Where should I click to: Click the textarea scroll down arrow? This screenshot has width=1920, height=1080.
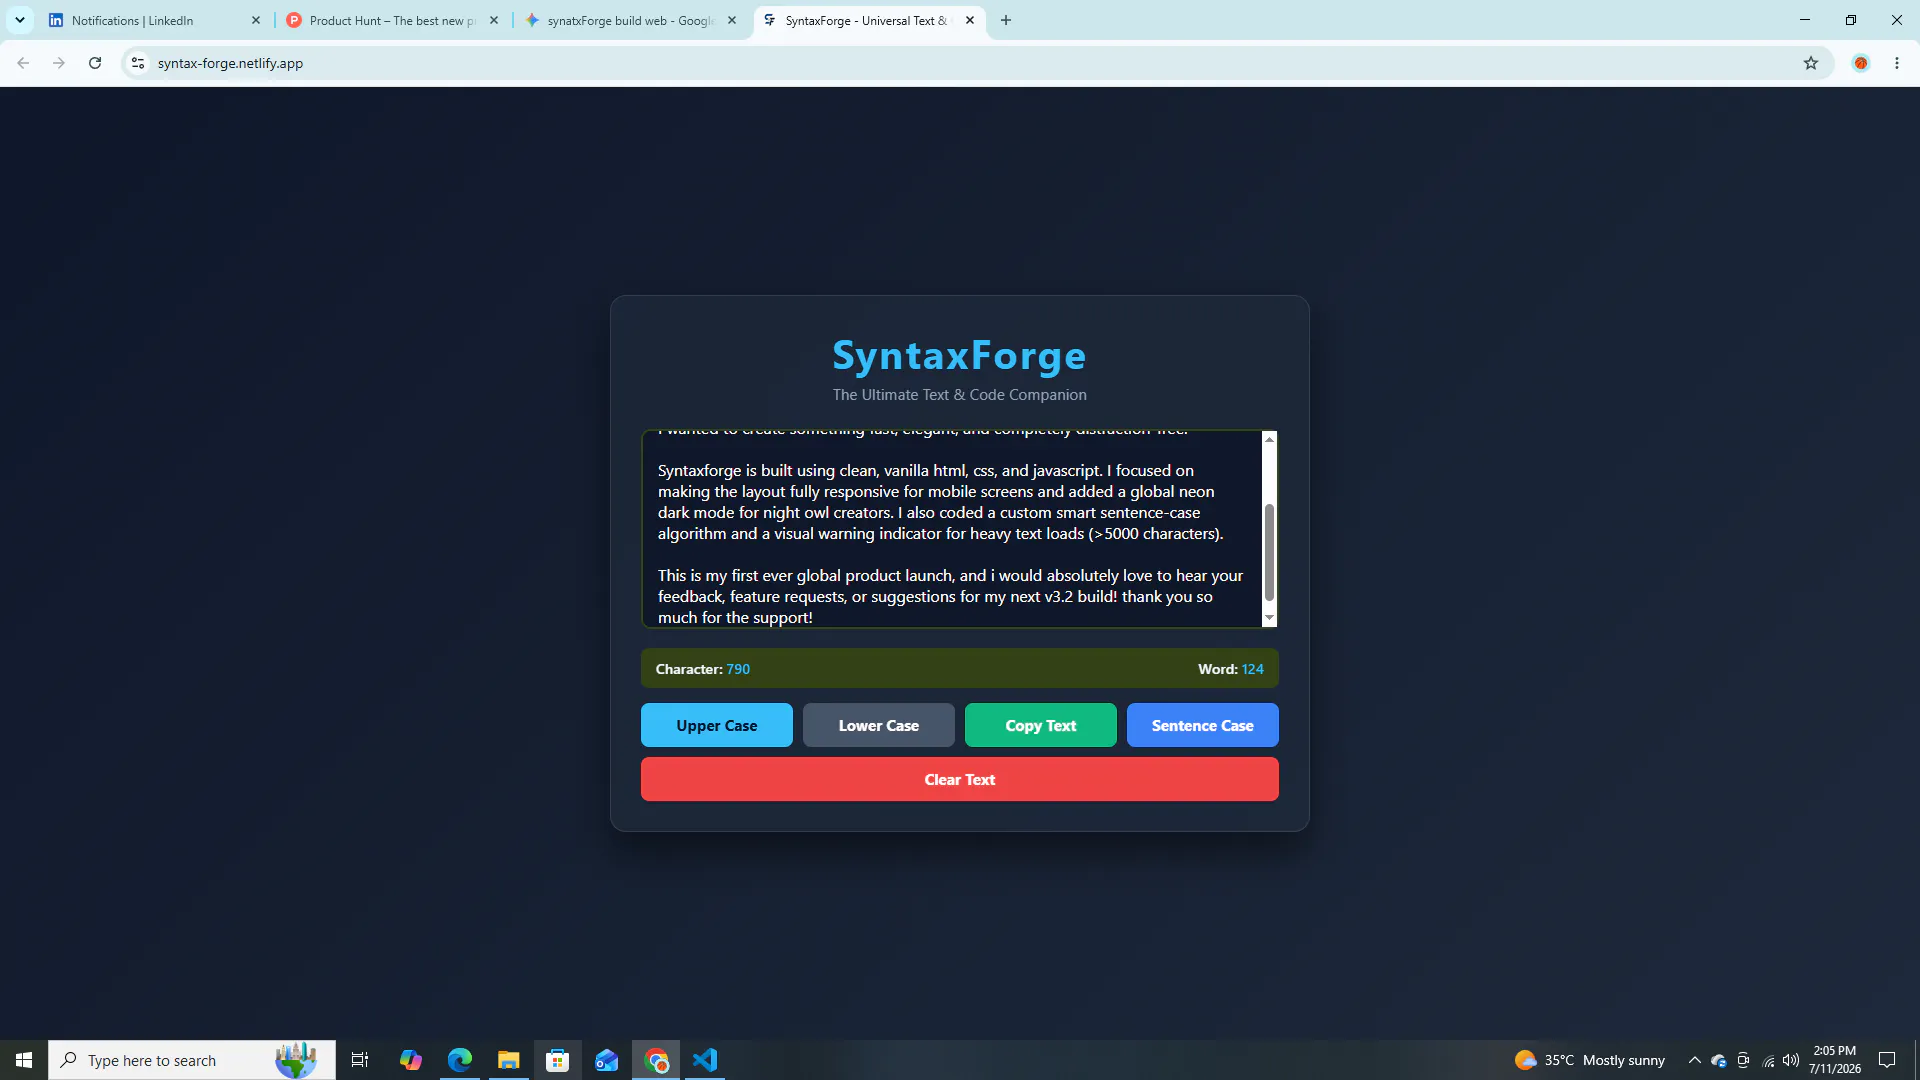point(1269,618)
